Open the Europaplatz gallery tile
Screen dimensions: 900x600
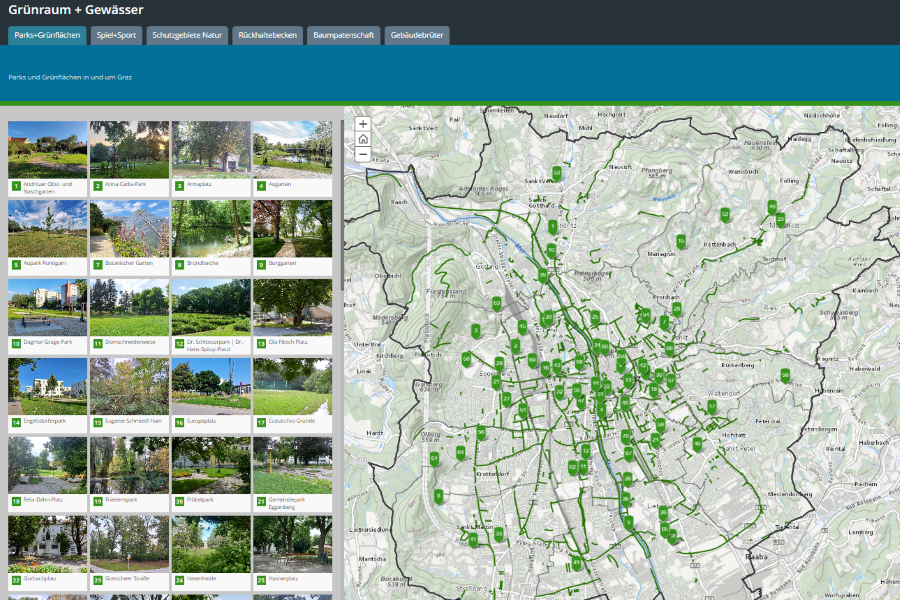(x=211, y=387)
